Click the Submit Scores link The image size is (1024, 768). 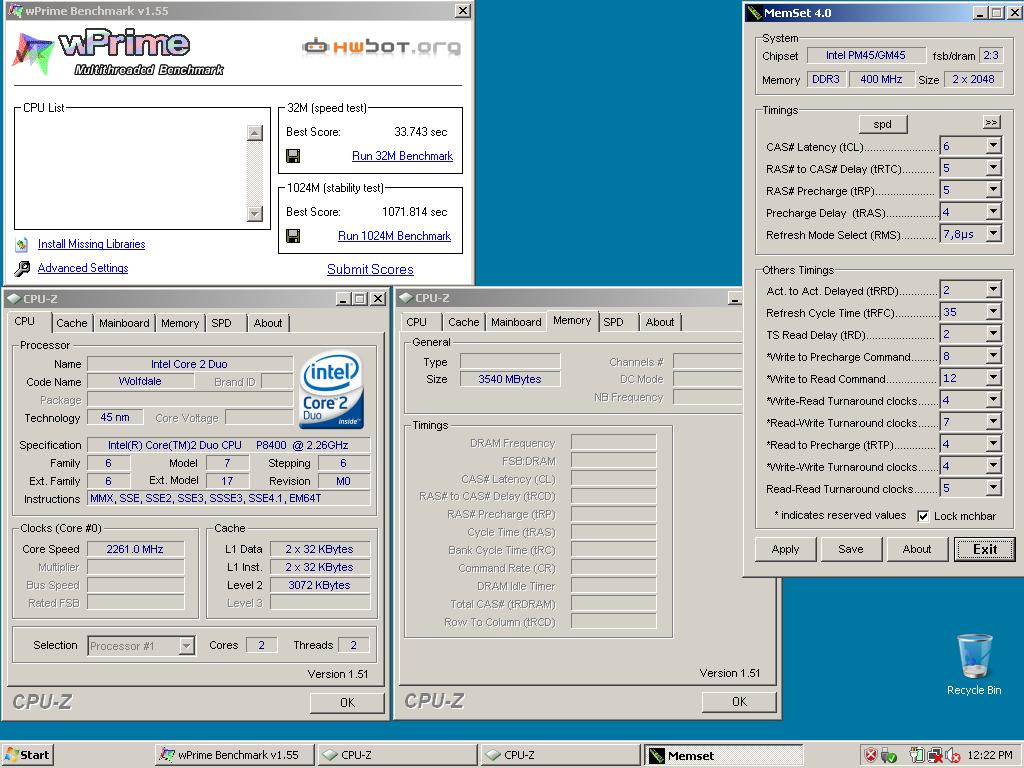[370, 269]
